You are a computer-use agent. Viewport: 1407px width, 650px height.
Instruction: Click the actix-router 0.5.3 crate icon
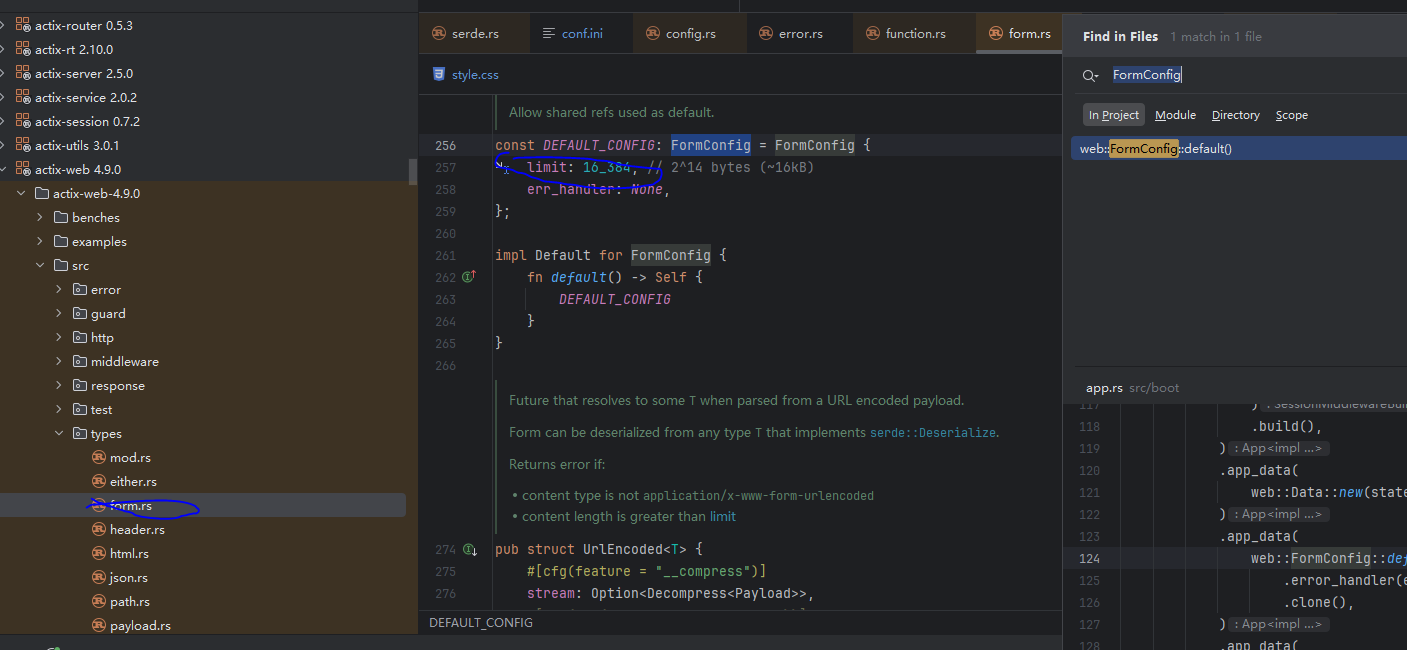23,25
